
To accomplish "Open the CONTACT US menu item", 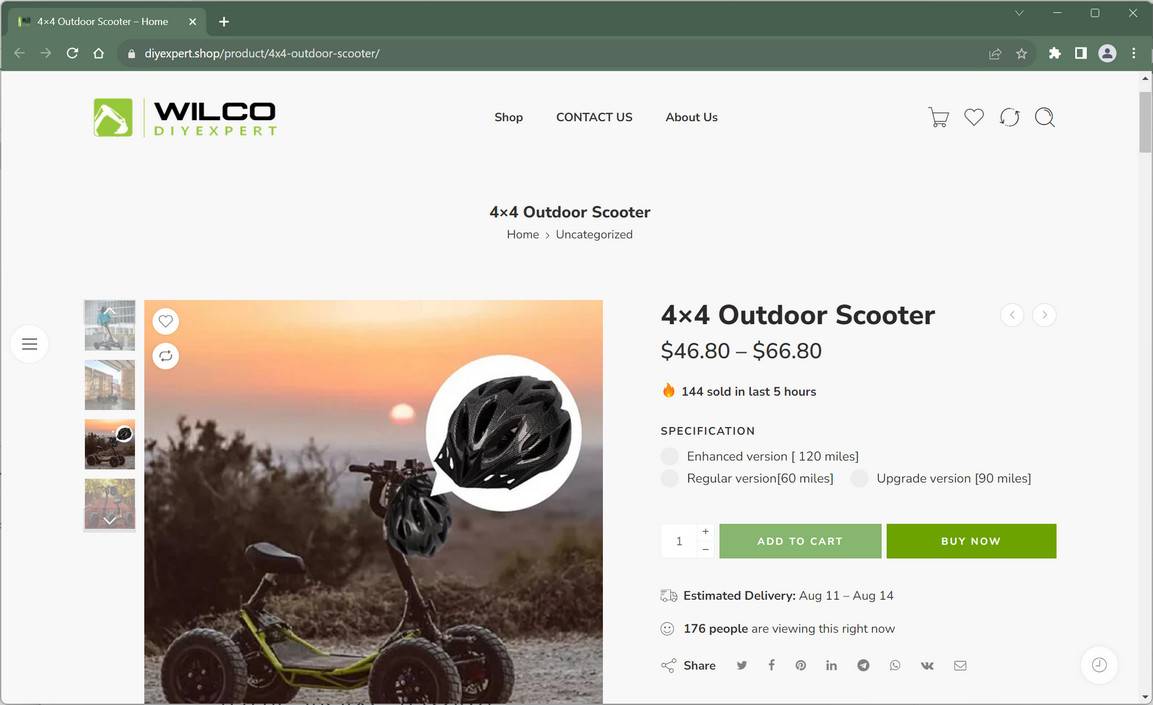I will pos(594,118).
